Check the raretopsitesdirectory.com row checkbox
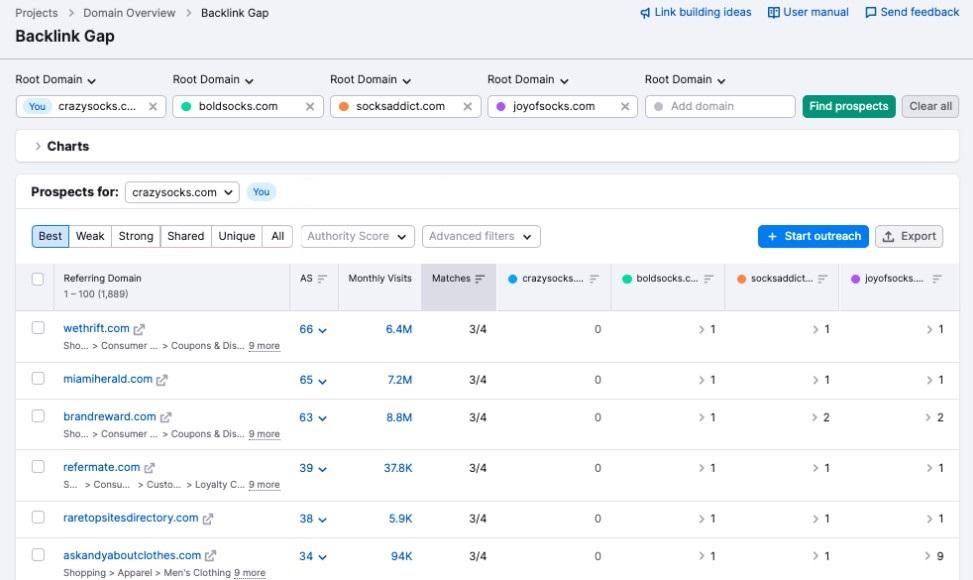This screenshot has height=580, width=973. pyautogui.click(x=38, y=517)
